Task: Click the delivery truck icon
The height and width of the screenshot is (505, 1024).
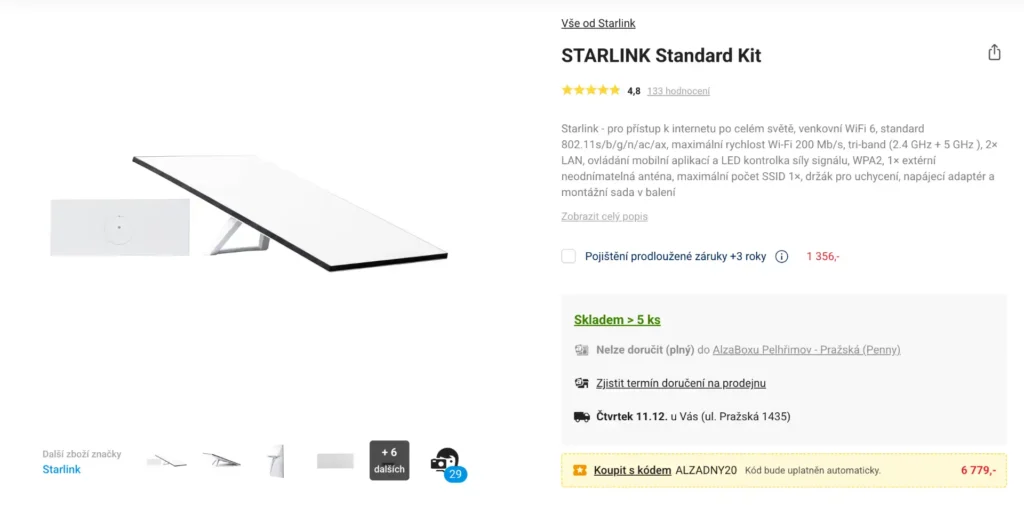Action: click(x=581, y=416)
